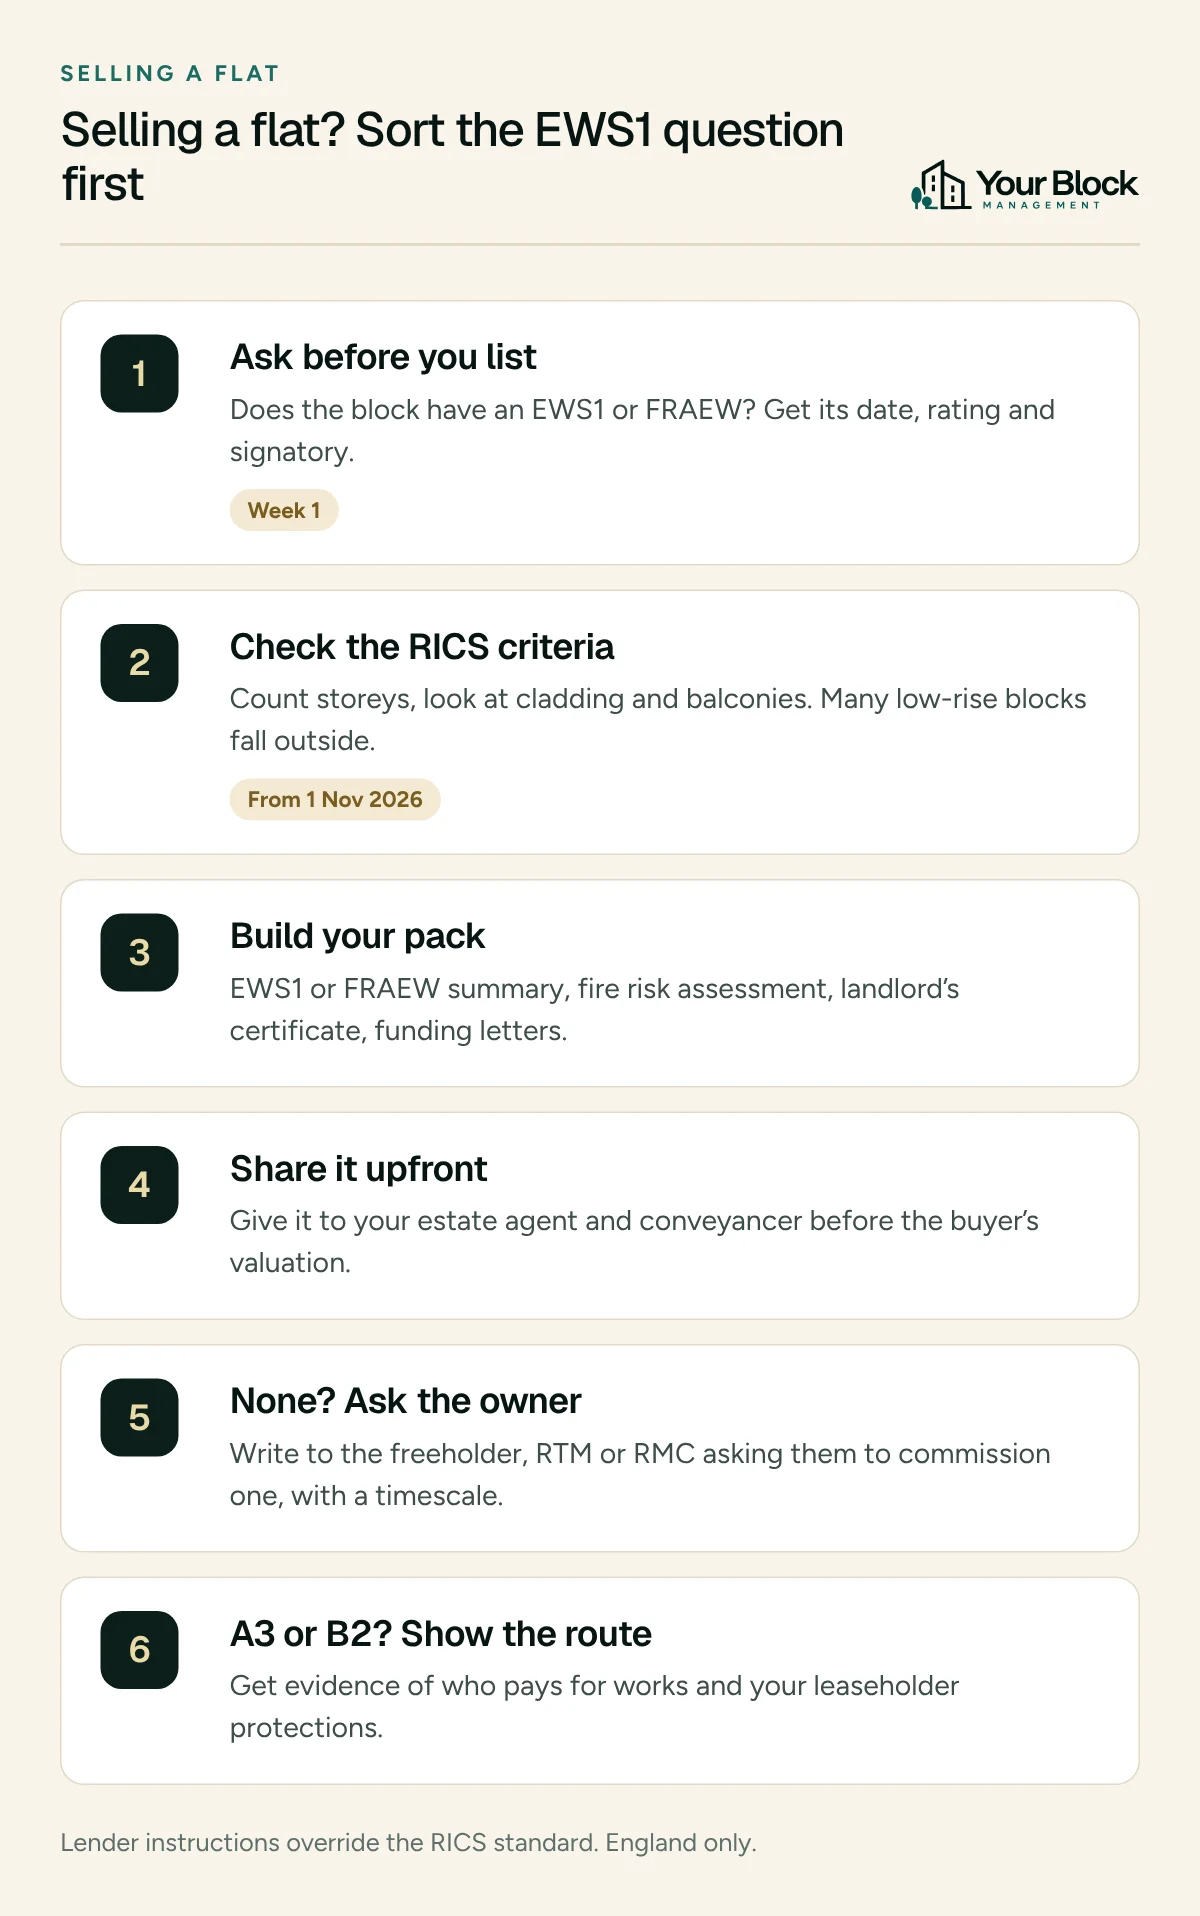Click the footer note 'Lender instructions override the RICS standard'

tap(329, 1842)
